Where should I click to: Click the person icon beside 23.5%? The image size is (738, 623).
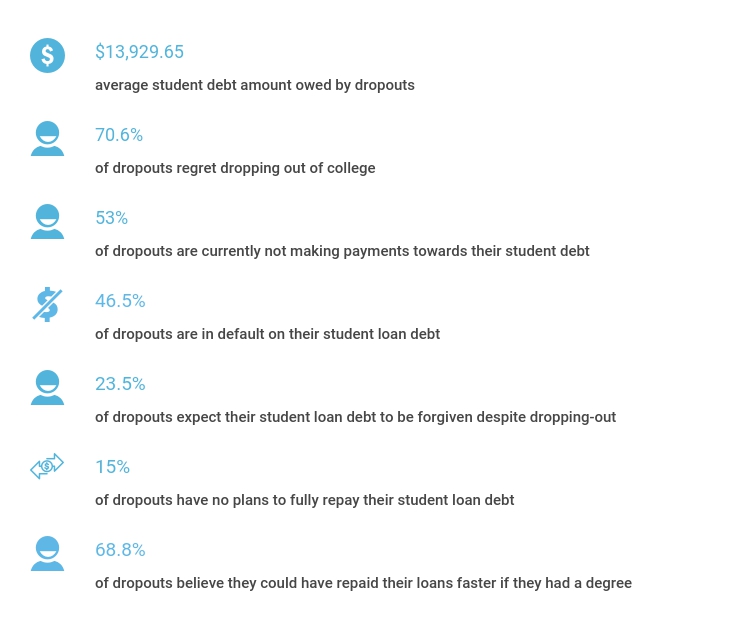click(x=47, y=387)
